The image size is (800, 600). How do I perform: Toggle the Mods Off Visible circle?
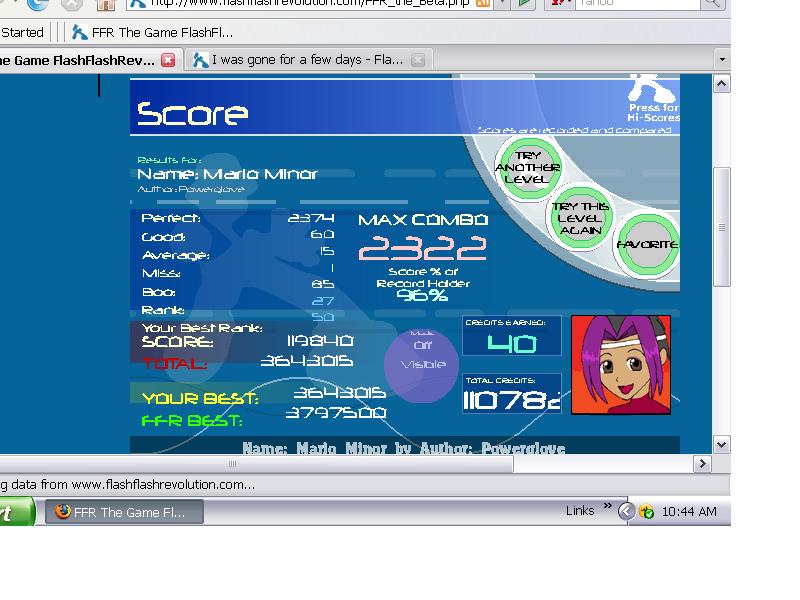(x=422, y=365)
